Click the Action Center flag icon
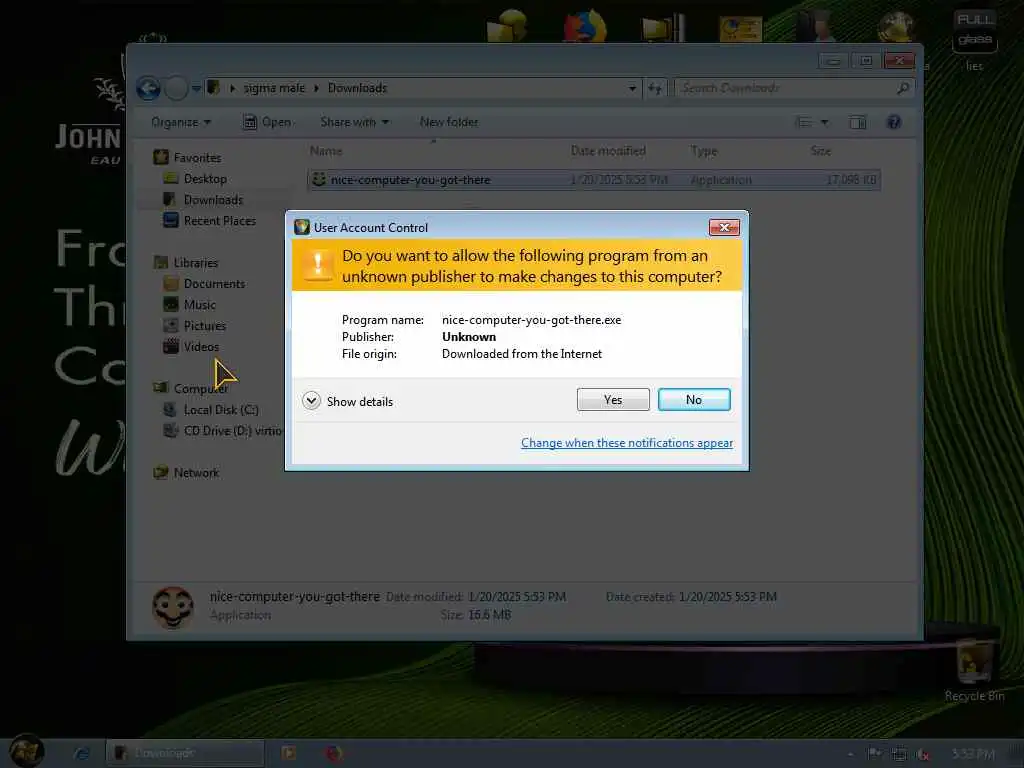The image size is (1024, 768). click(x=874, y=754)
